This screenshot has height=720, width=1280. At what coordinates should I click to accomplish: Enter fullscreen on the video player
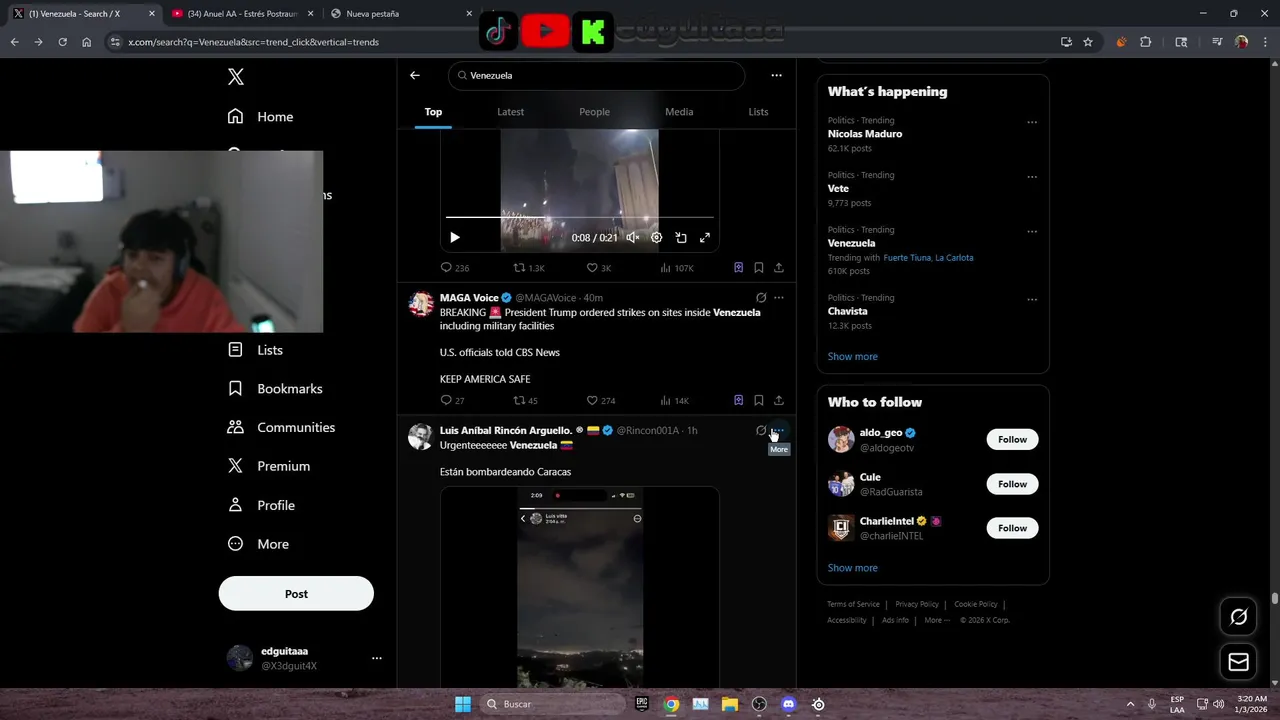tap(705, 238)
